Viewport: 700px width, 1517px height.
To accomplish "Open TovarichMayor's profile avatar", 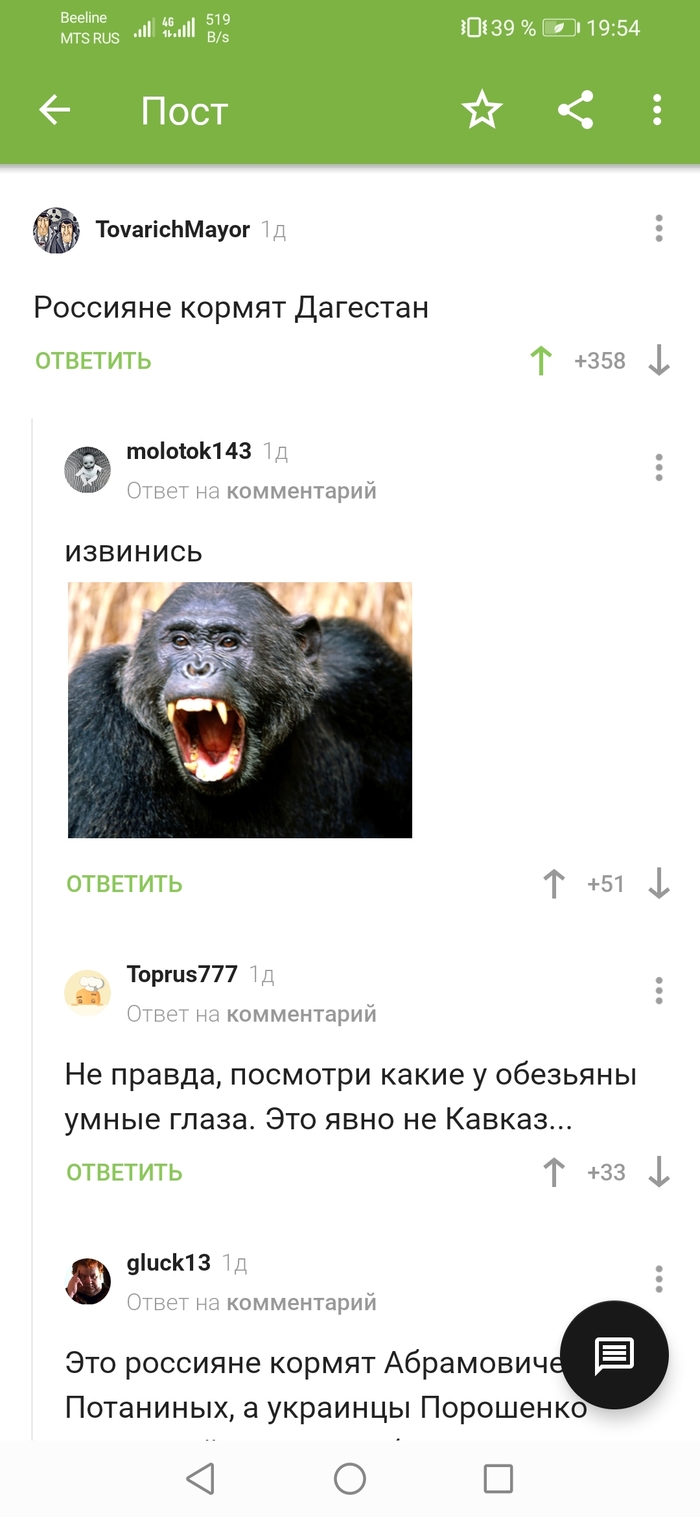I will 56,230.
